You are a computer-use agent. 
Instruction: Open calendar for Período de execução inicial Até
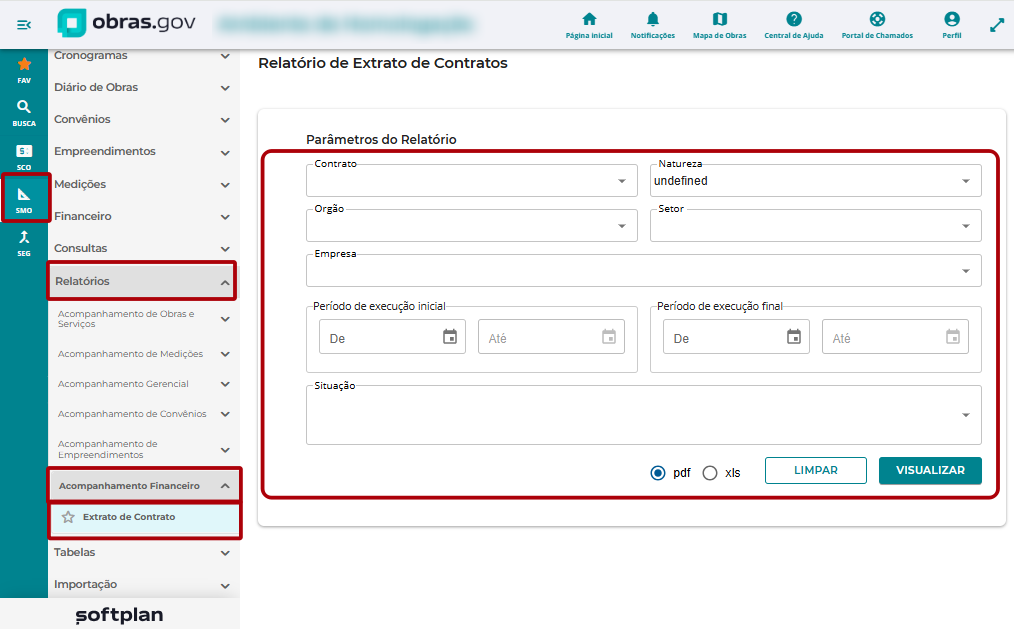tap(609, 336)
